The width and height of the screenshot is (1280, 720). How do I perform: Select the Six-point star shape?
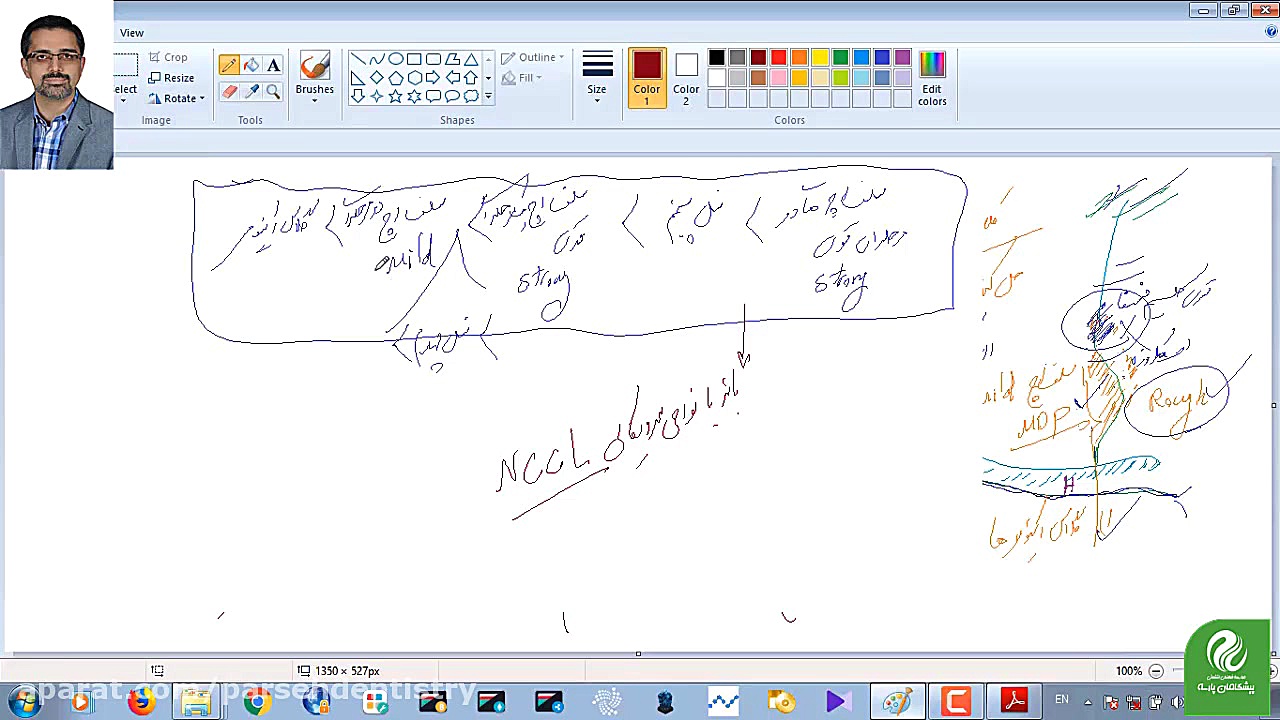pyautogui.click(x=415, y=96)
